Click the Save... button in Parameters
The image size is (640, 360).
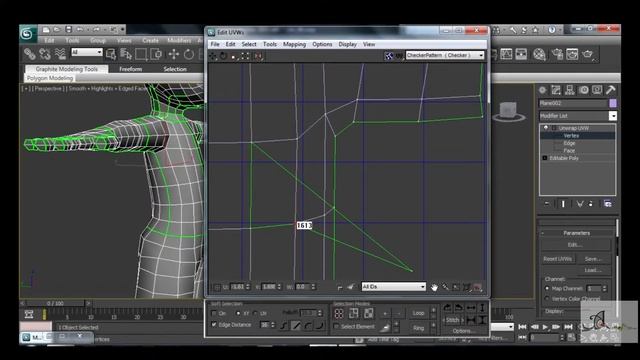(x=593, y=259)
